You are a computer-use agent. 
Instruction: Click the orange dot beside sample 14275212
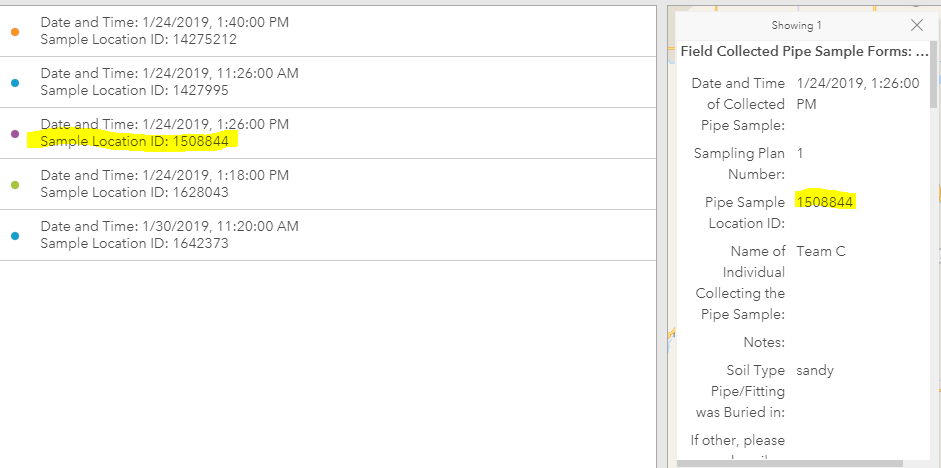coord(15,31)
